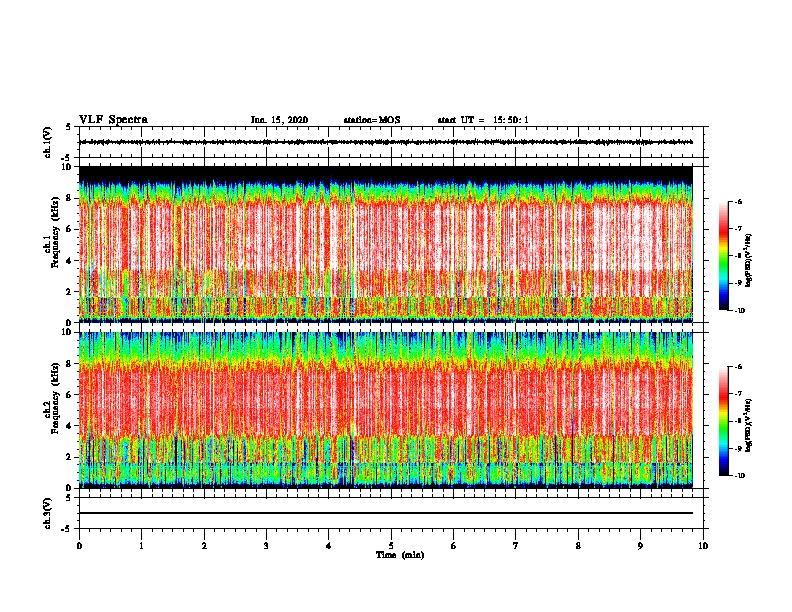Click the ch.1 "Frequency (kHz)" axis label
The height and width of the screenshot is (612, 792).
click(x=55, y=232)
